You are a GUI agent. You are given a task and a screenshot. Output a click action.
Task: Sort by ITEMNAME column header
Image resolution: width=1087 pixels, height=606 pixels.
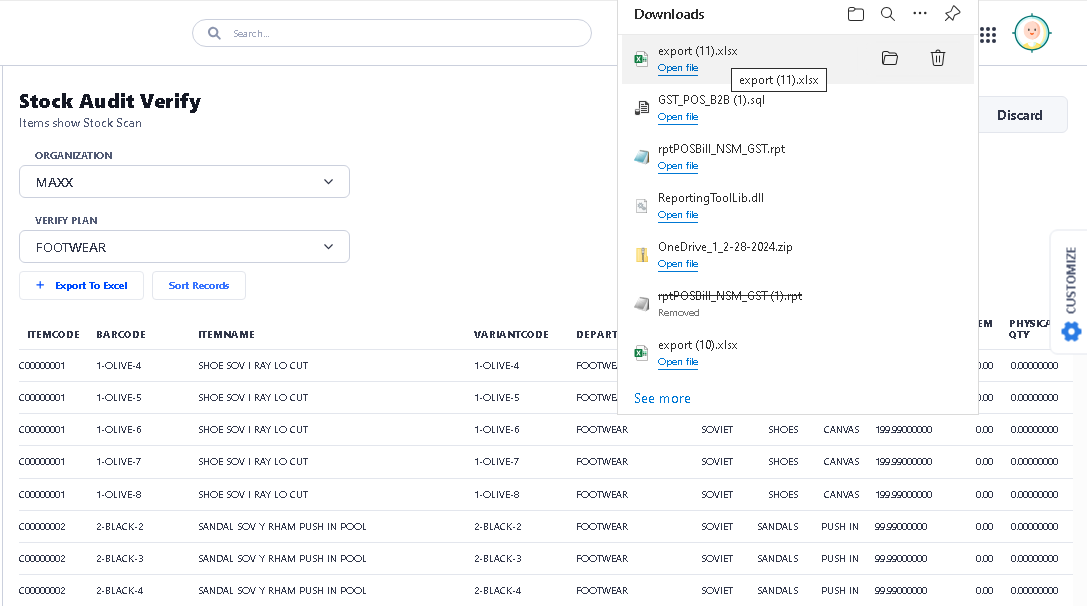[227, 335]
